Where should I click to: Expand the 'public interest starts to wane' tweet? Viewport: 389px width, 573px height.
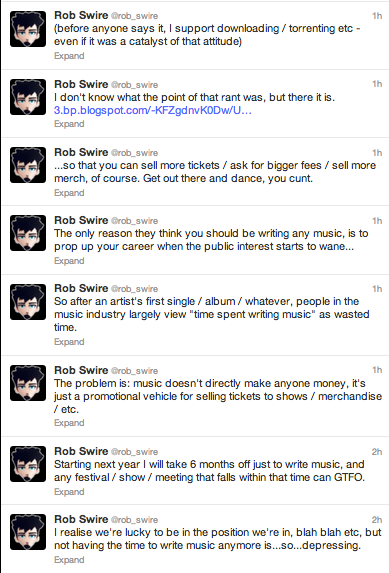(x=69, y=261)
